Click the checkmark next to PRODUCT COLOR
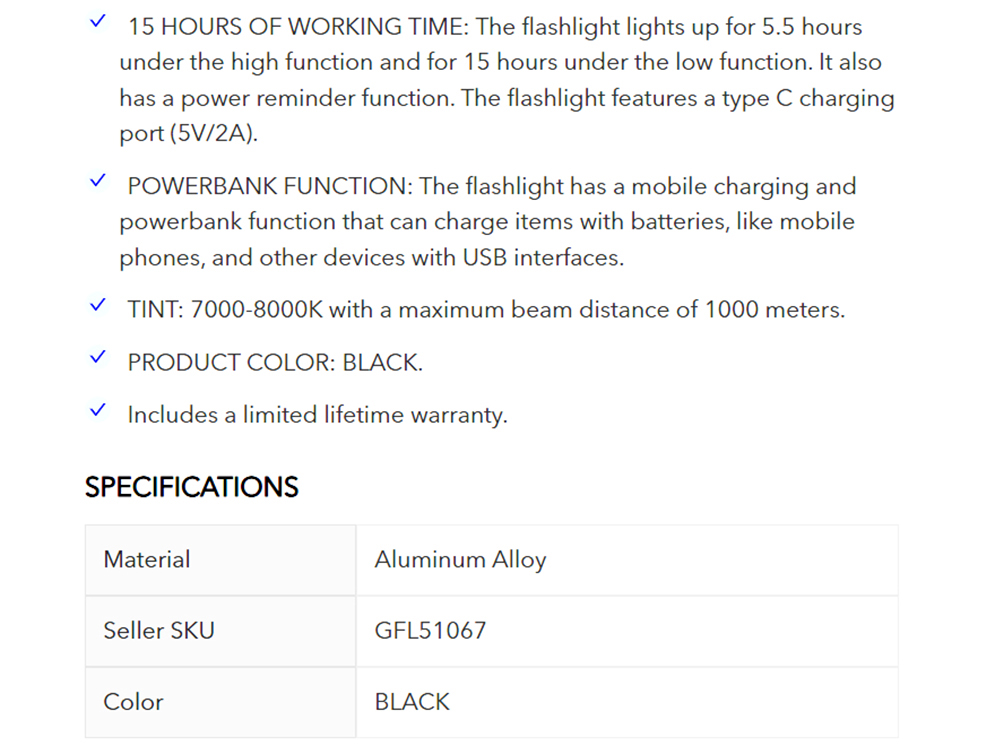Screen dimensions: 995x754 (x=98, y=358)
